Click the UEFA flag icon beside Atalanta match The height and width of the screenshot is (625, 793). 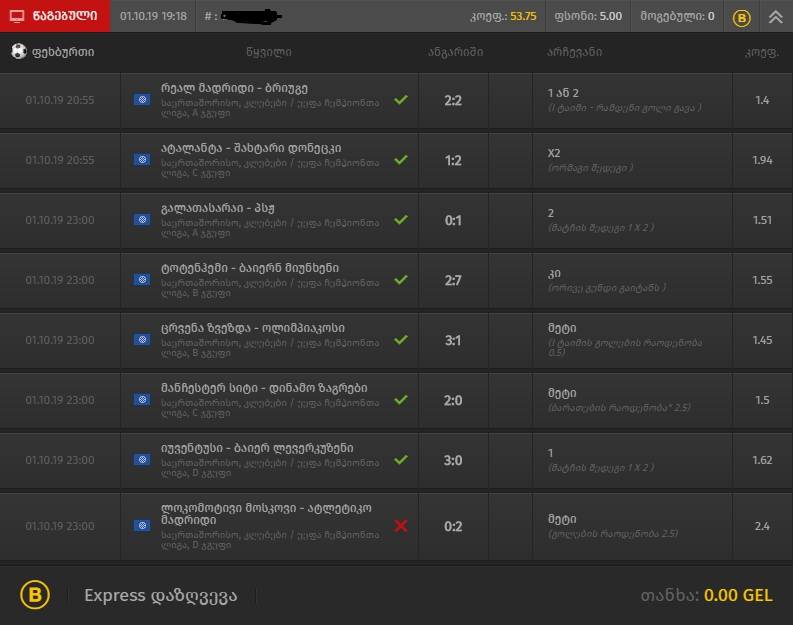[142, 160]
